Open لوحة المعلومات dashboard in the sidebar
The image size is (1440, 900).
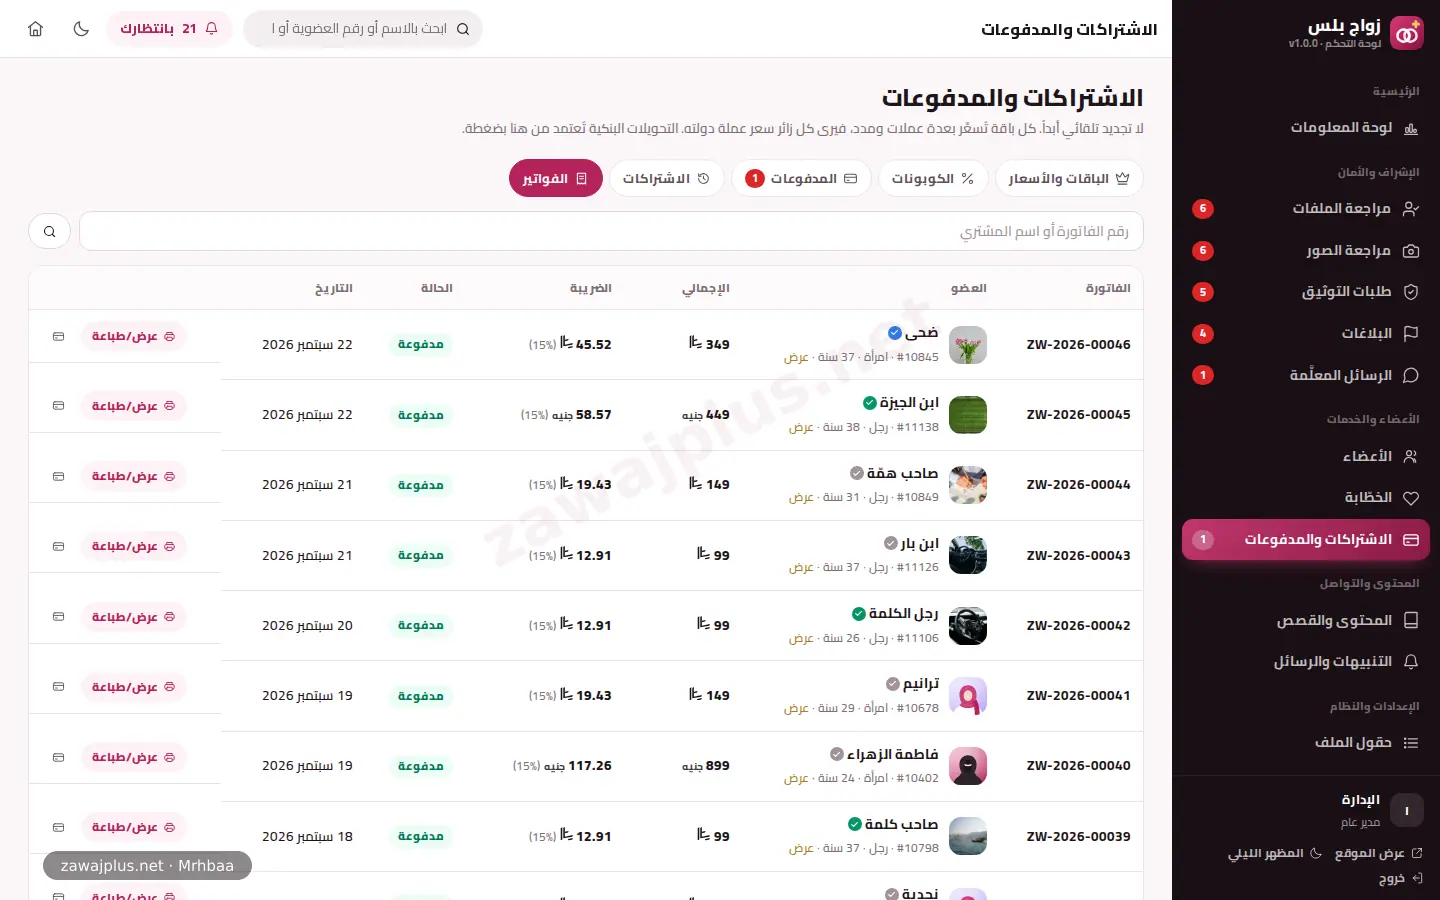pos(1306,128)
